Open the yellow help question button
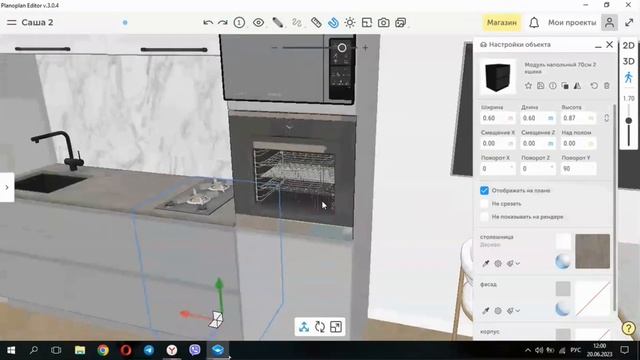The image size is (640, 360). pos(629,328)
